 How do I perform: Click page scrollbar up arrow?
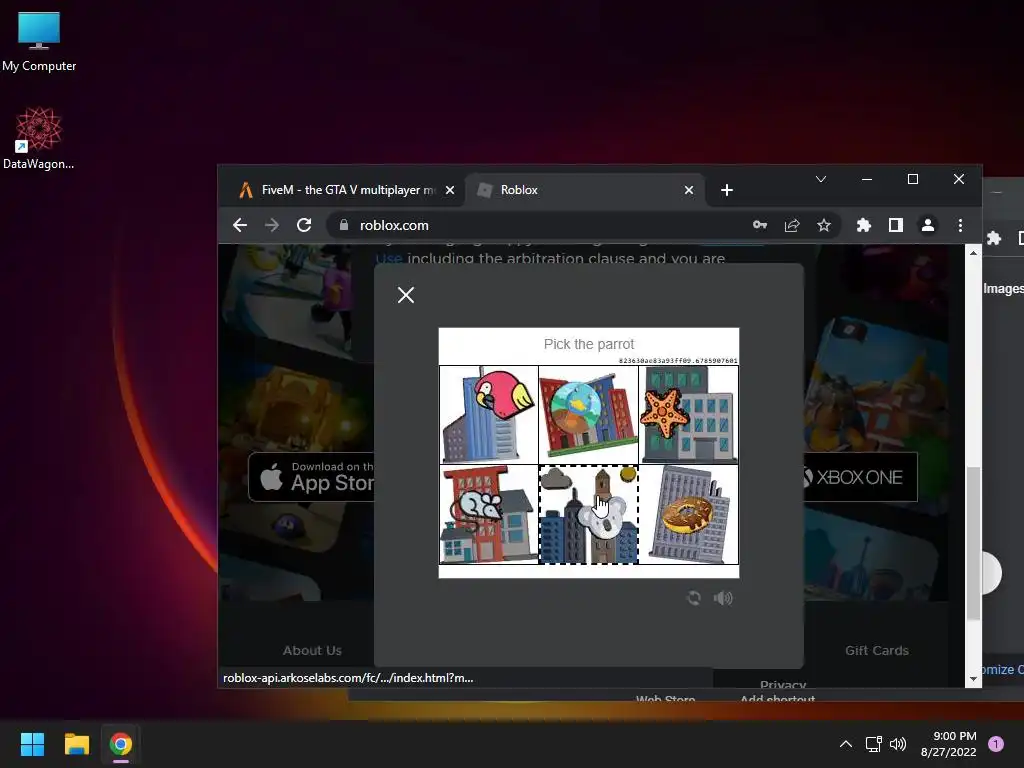(973, 252)
